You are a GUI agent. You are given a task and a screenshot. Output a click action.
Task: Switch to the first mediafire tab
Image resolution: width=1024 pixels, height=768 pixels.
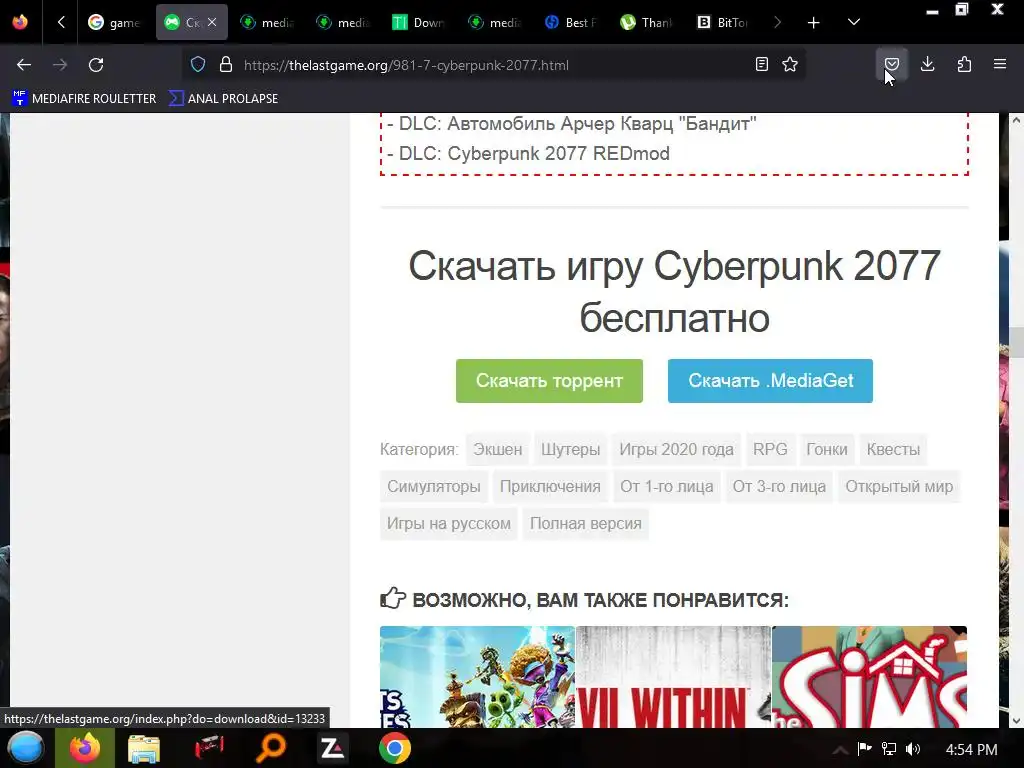[x=267, y=22]
